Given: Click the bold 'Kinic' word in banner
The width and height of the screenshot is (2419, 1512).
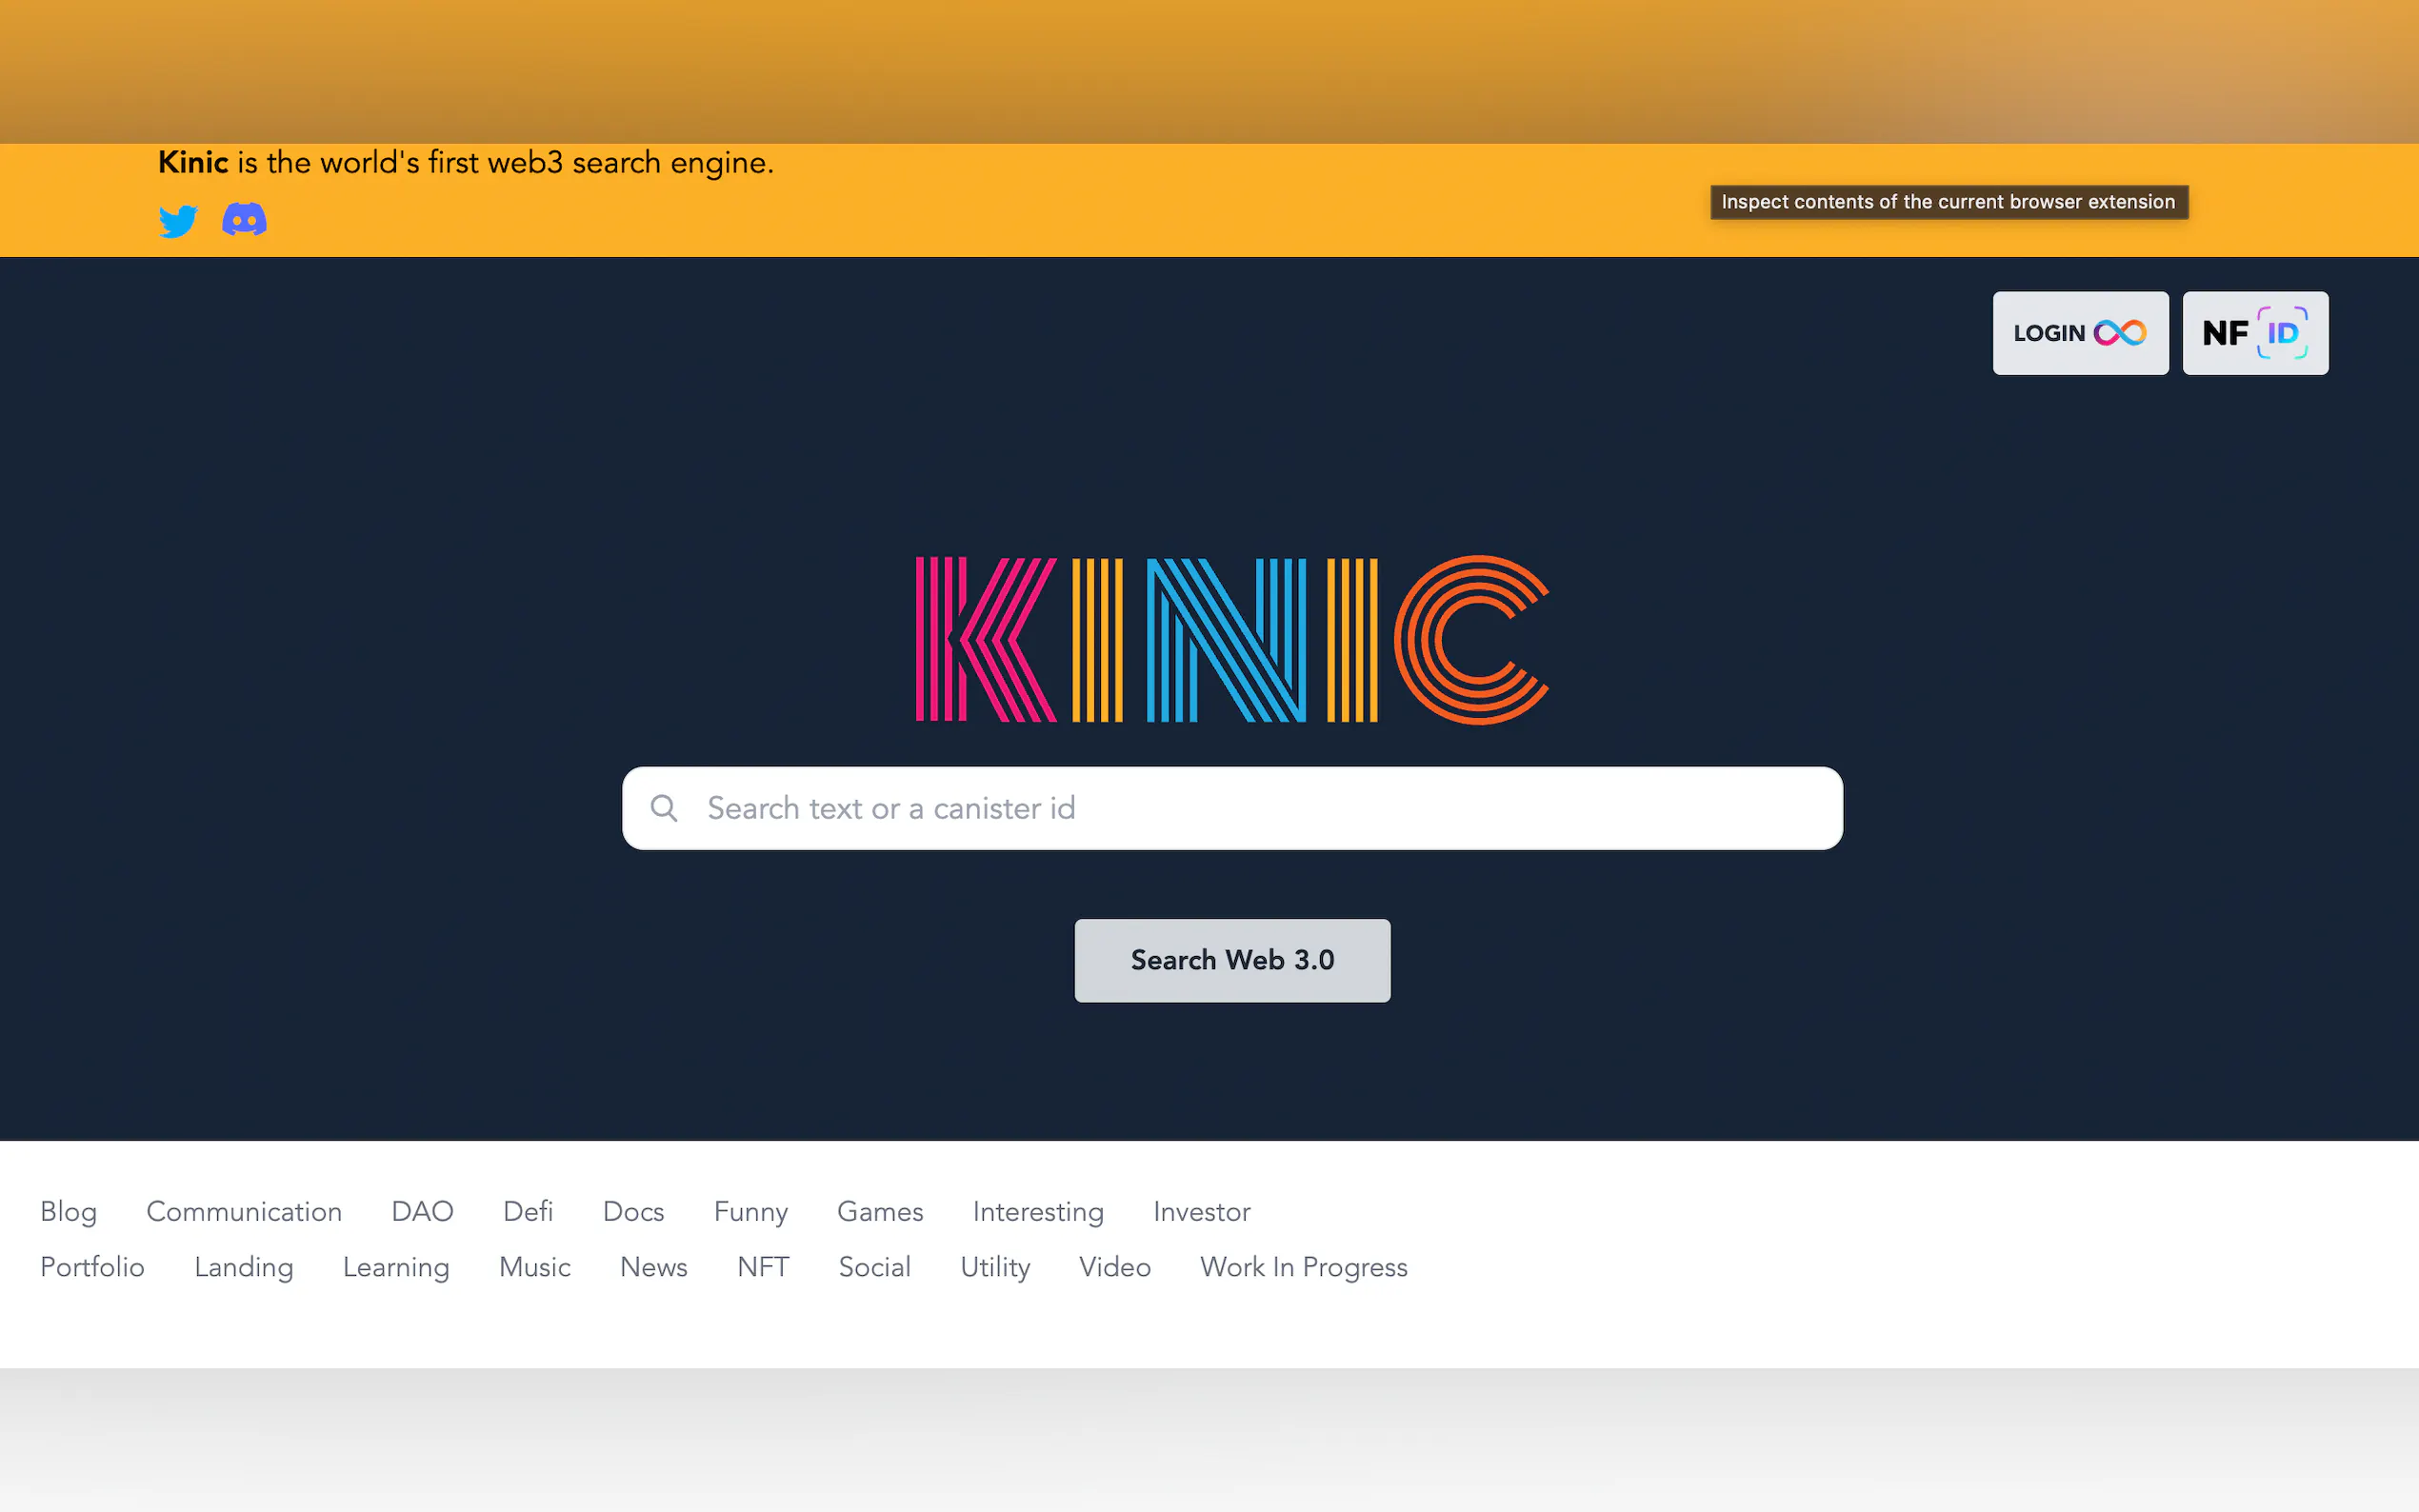Looking at the screenshot, I should (x=193, y=162).
